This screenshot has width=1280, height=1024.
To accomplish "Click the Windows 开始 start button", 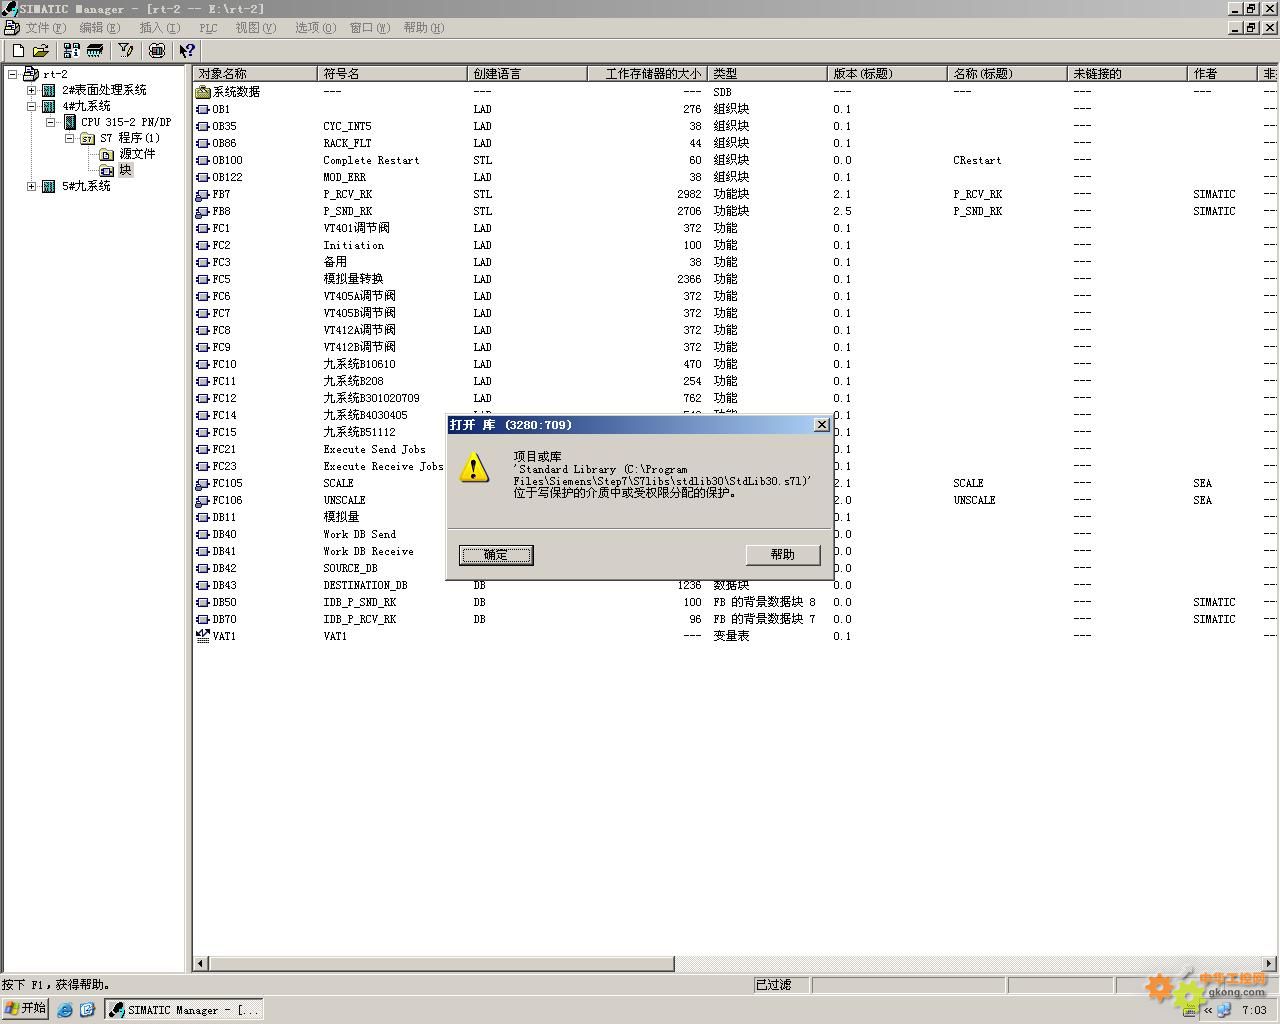I will click(25, 1009).
